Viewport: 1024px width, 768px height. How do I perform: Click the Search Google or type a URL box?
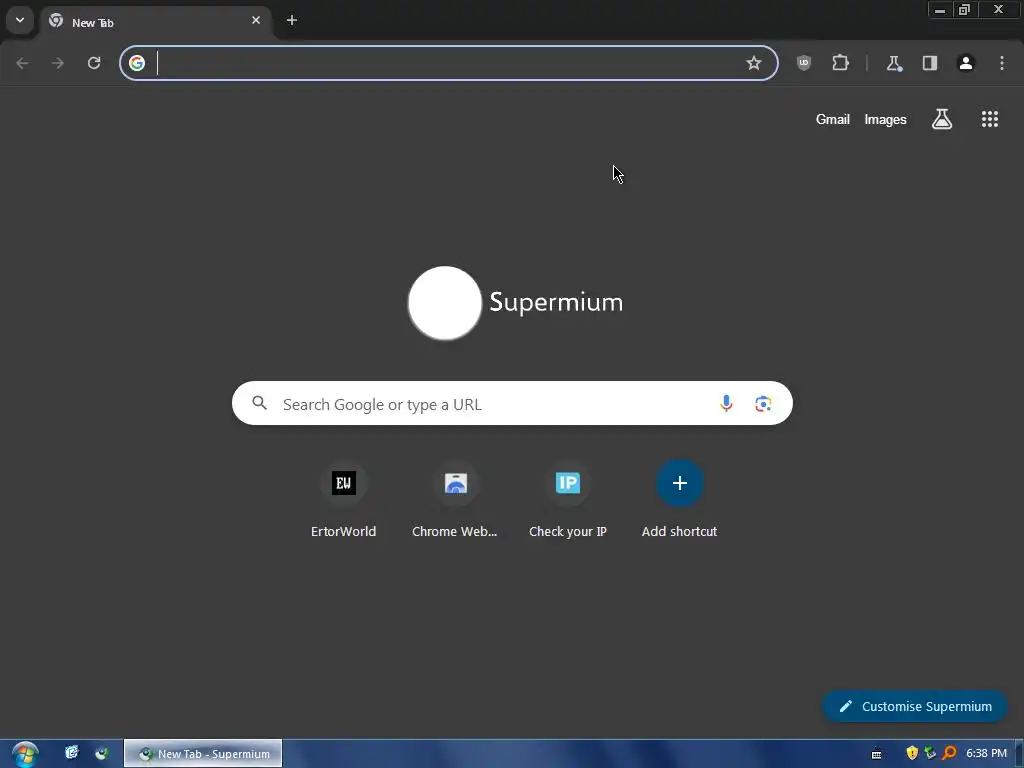point(512,403)
